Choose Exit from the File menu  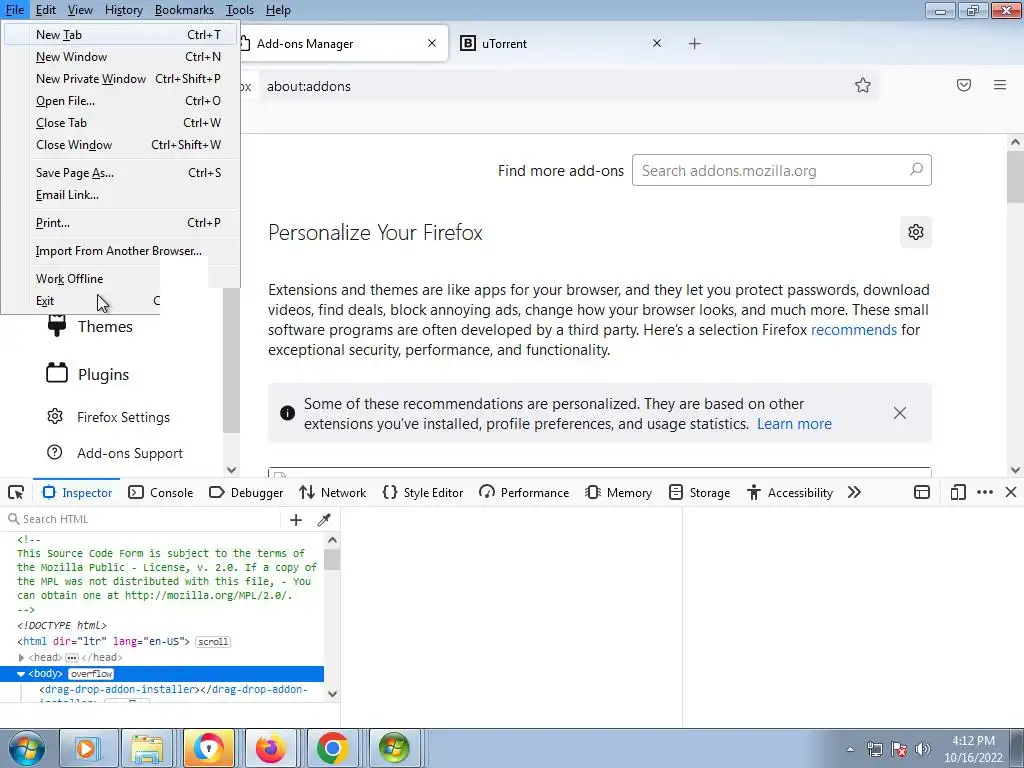click(82, 300)
